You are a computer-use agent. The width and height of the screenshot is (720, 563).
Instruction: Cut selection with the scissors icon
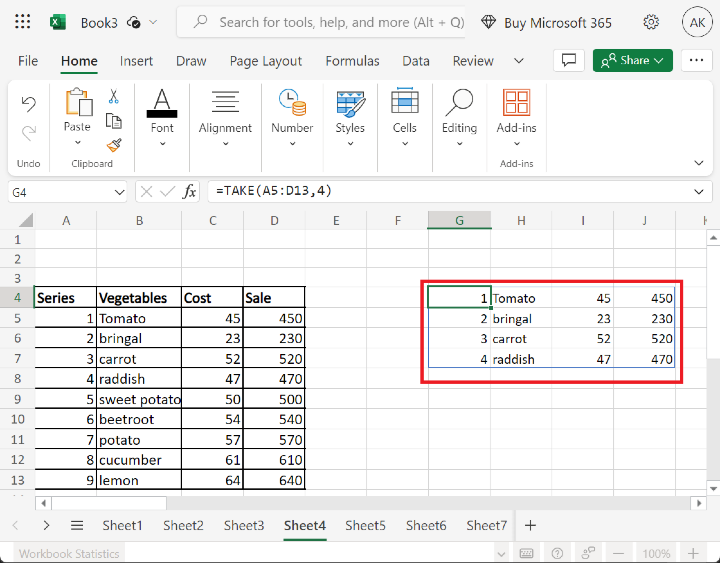point(113,96)
